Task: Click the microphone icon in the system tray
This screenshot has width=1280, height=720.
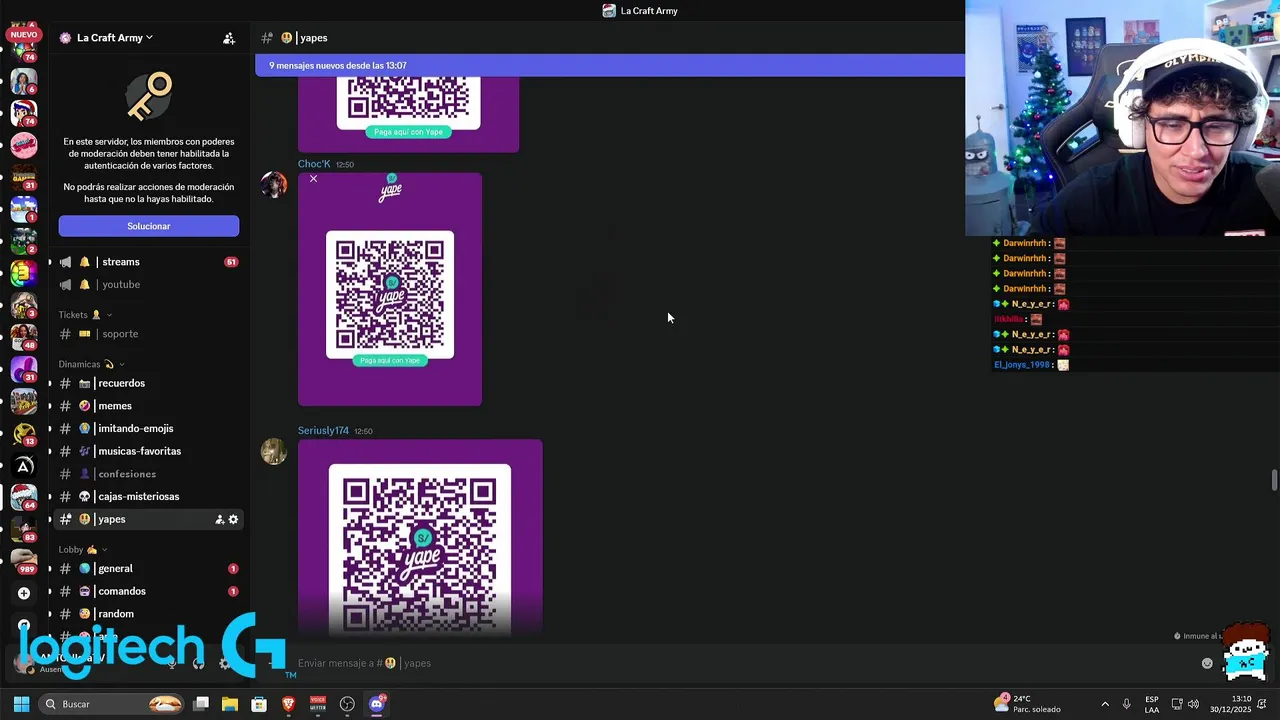Action: [x=1126, y=704]
